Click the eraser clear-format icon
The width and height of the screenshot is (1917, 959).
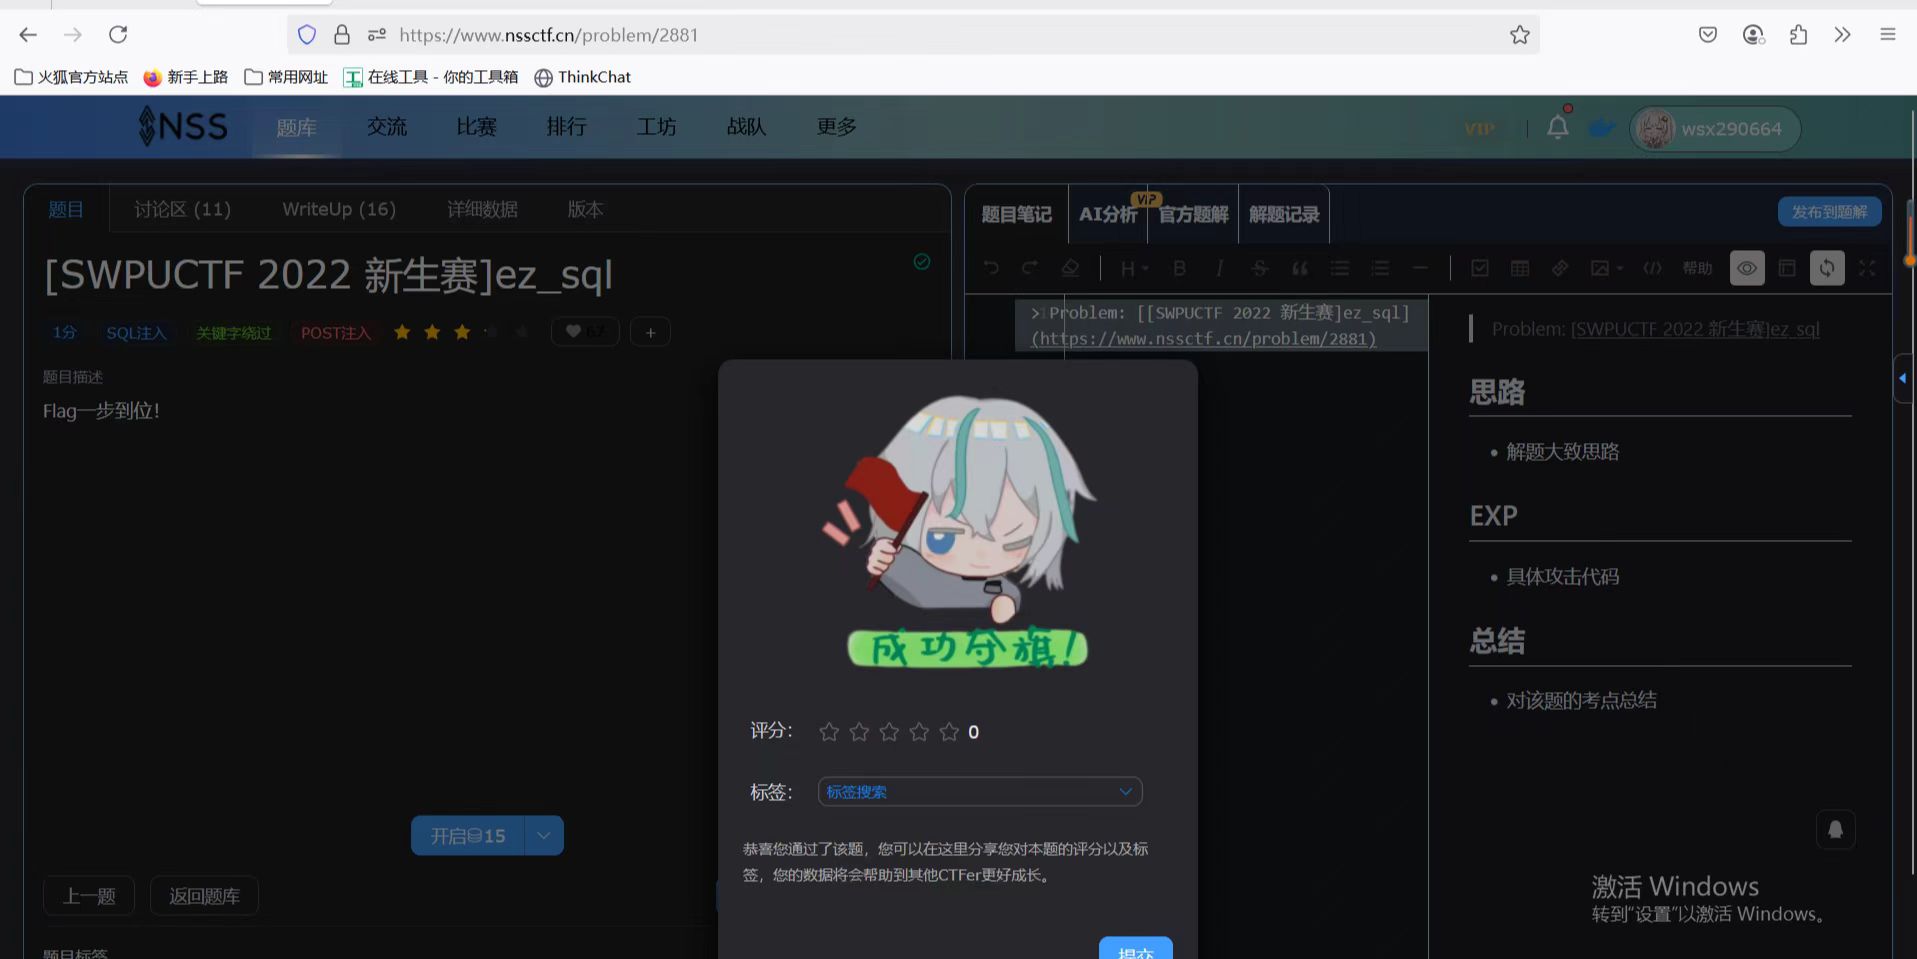coord(1070,268)
